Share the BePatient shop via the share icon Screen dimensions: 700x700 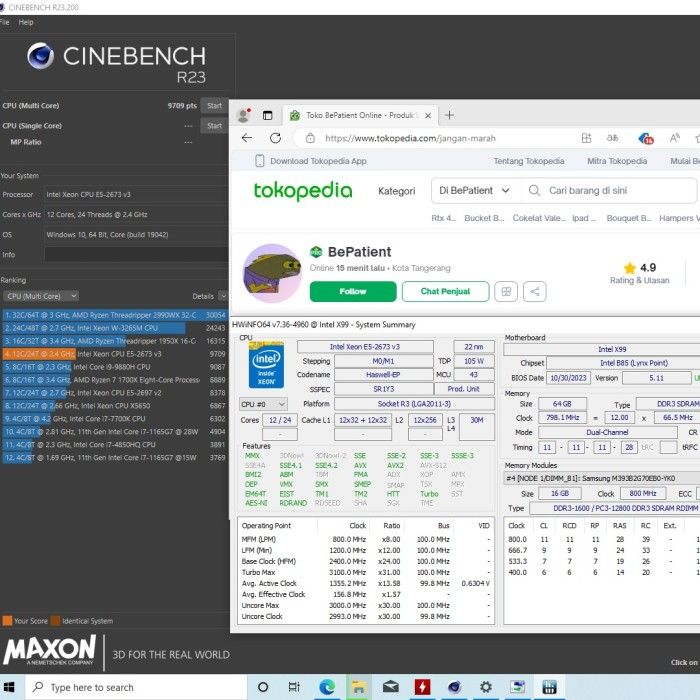pos(534,292)
